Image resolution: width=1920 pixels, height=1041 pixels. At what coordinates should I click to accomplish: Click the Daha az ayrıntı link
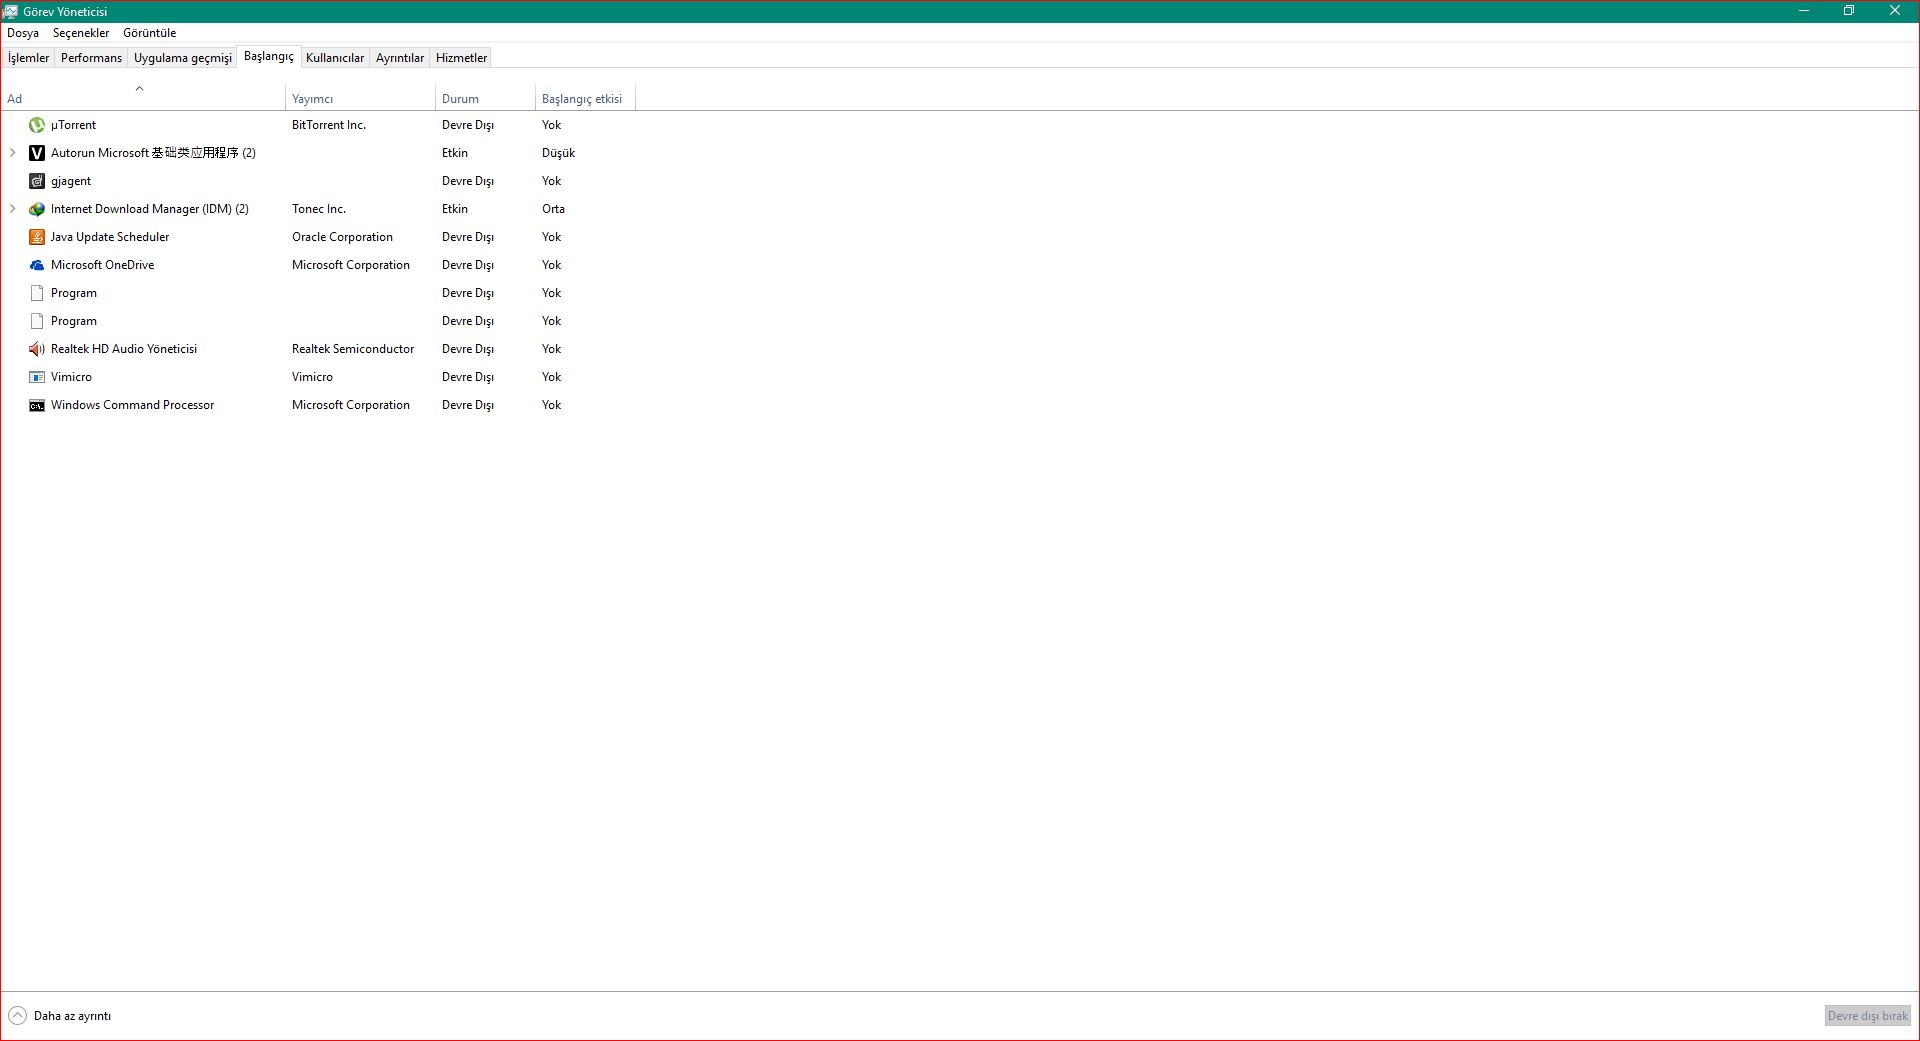[x=72, y=1016]
